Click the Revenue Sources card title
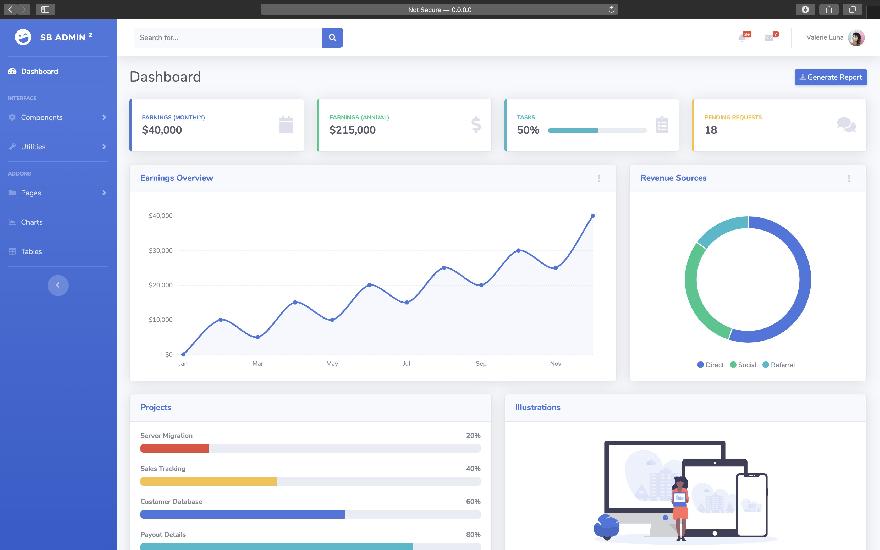 [x=673, y=178]
